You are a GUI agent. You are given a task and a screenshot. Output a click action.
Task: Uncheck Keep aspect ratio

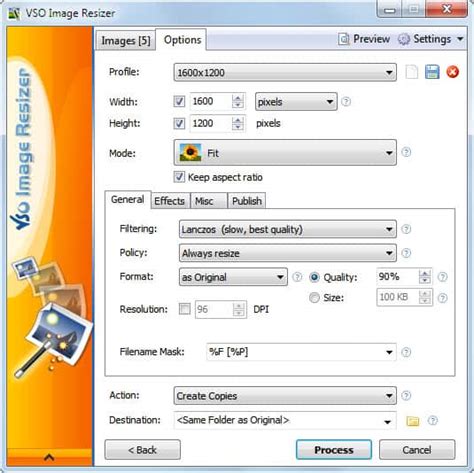(179, 177)
